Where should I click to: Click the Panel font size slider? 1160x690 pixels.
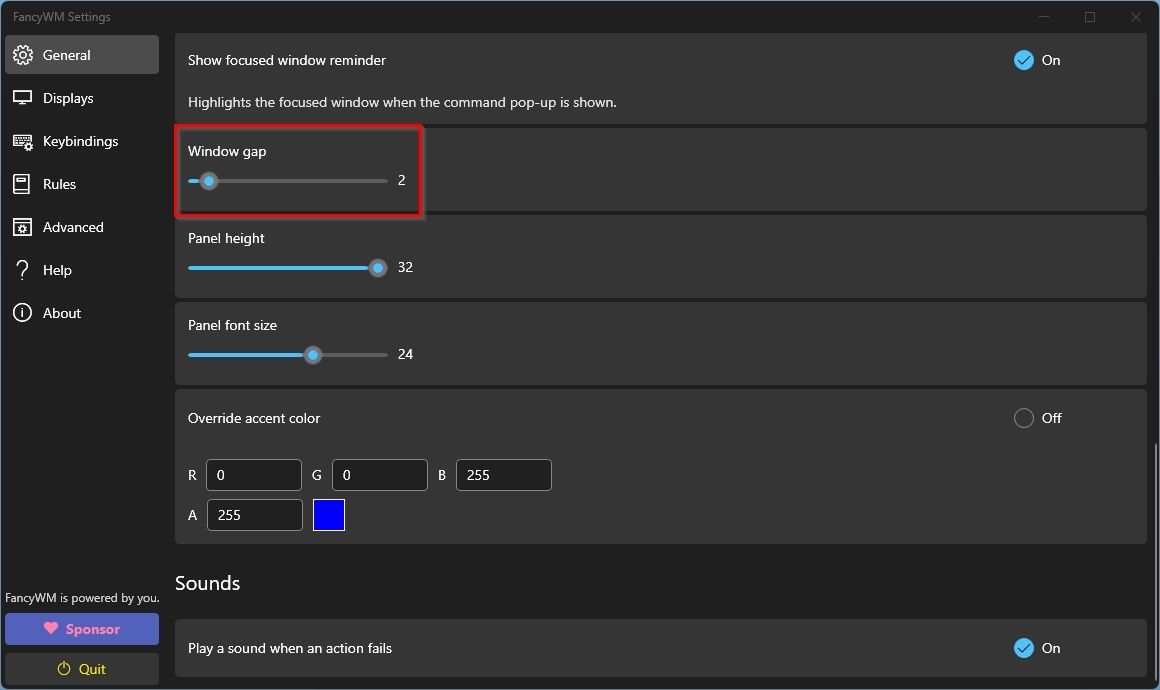pyautogui.click(x=313, y=354)
